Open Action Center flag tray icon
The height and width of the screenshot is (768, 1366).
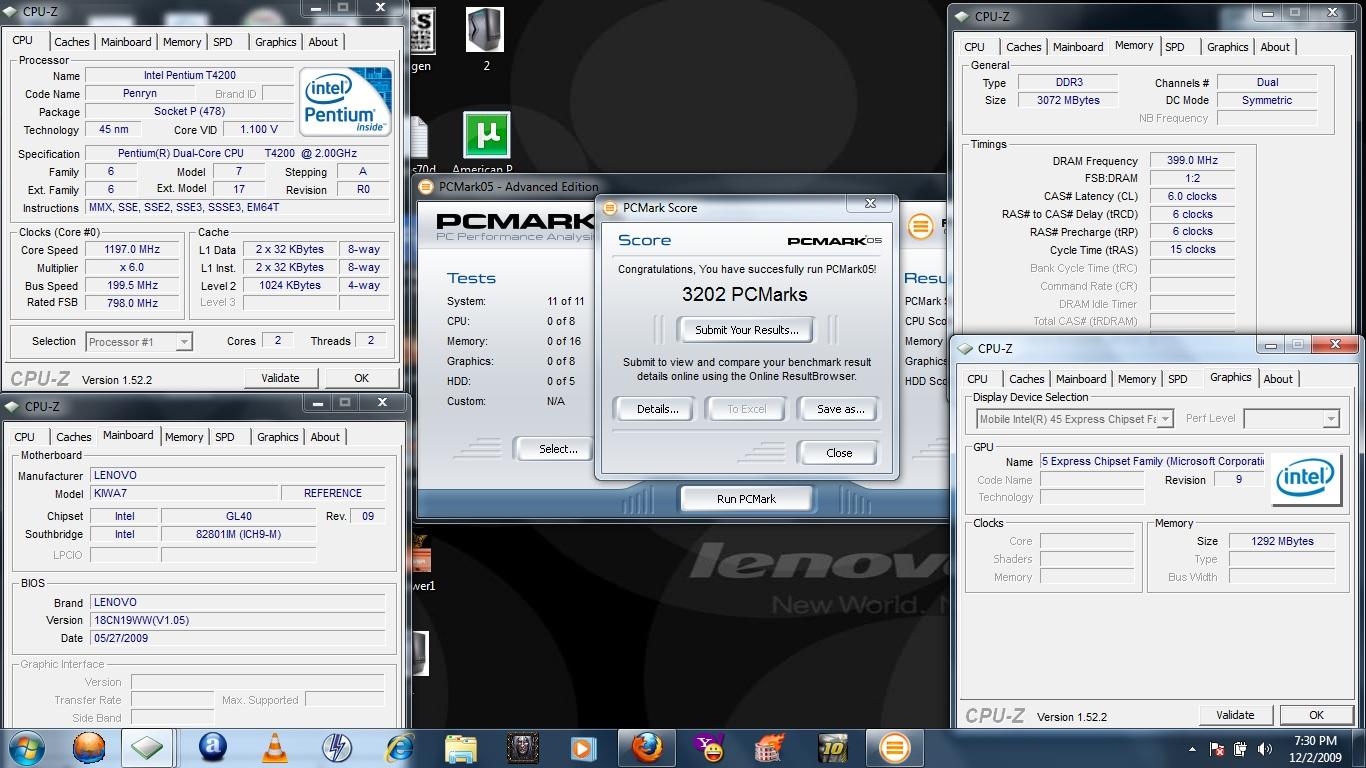pyautogui.click(x=1218, y=748)
